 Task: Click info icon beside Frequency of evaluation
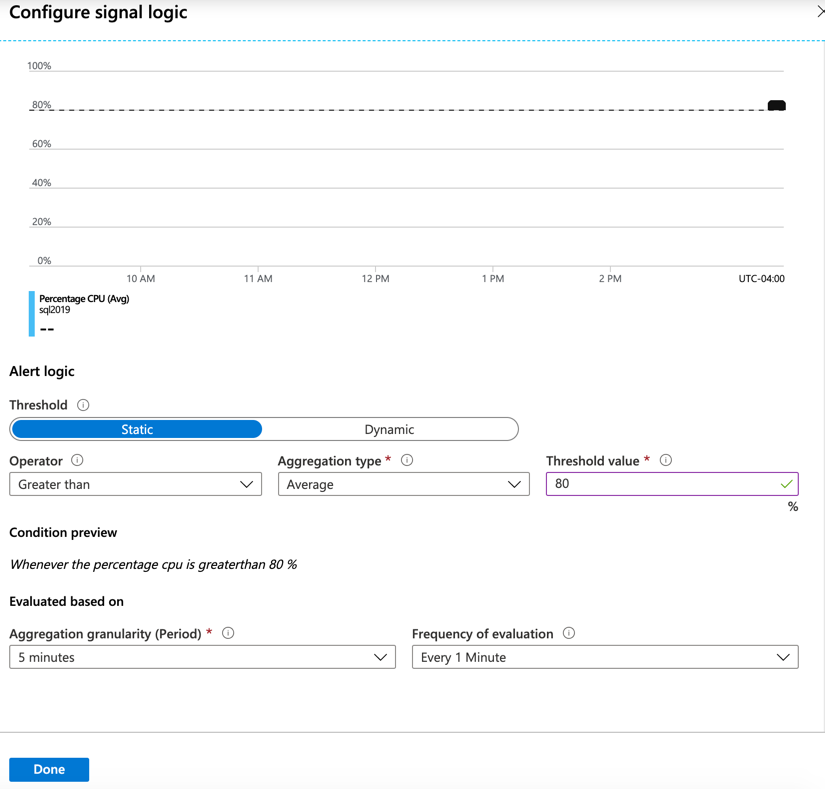click(569, 633)
